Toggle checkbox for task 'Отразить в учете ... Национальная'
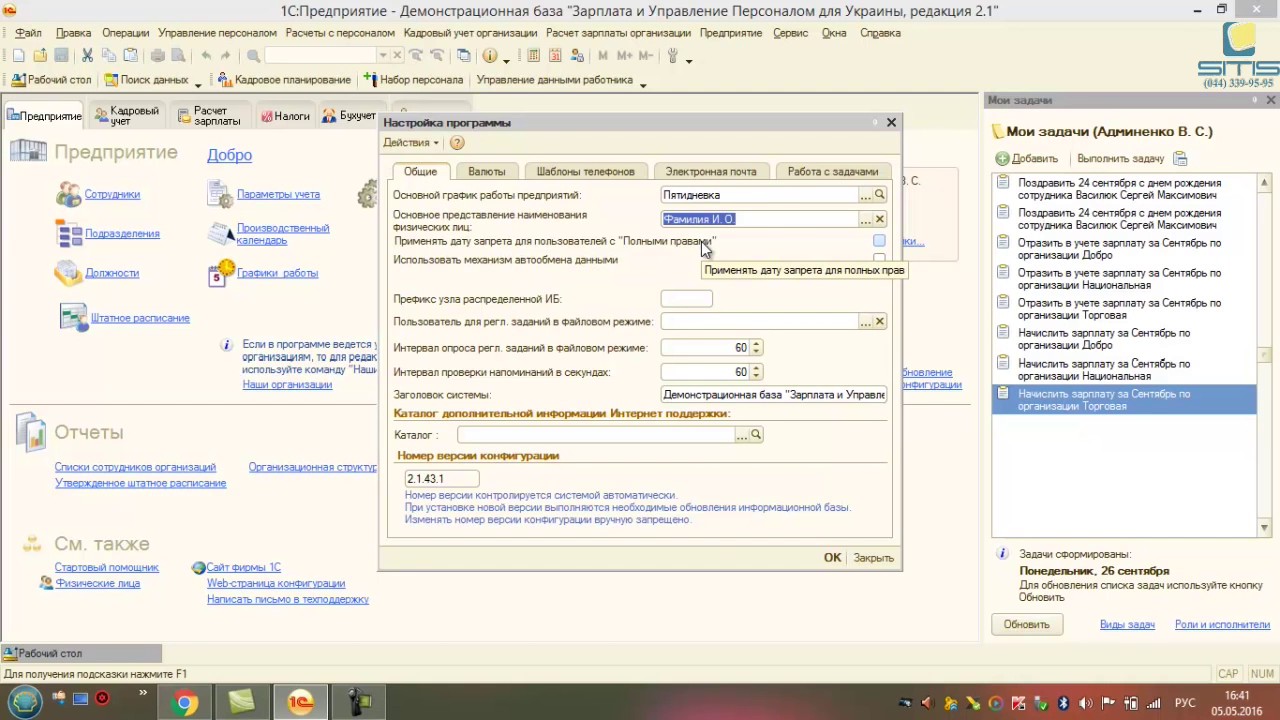The height and width of the screenshot is (720, 1280). tap(1002, 273)
